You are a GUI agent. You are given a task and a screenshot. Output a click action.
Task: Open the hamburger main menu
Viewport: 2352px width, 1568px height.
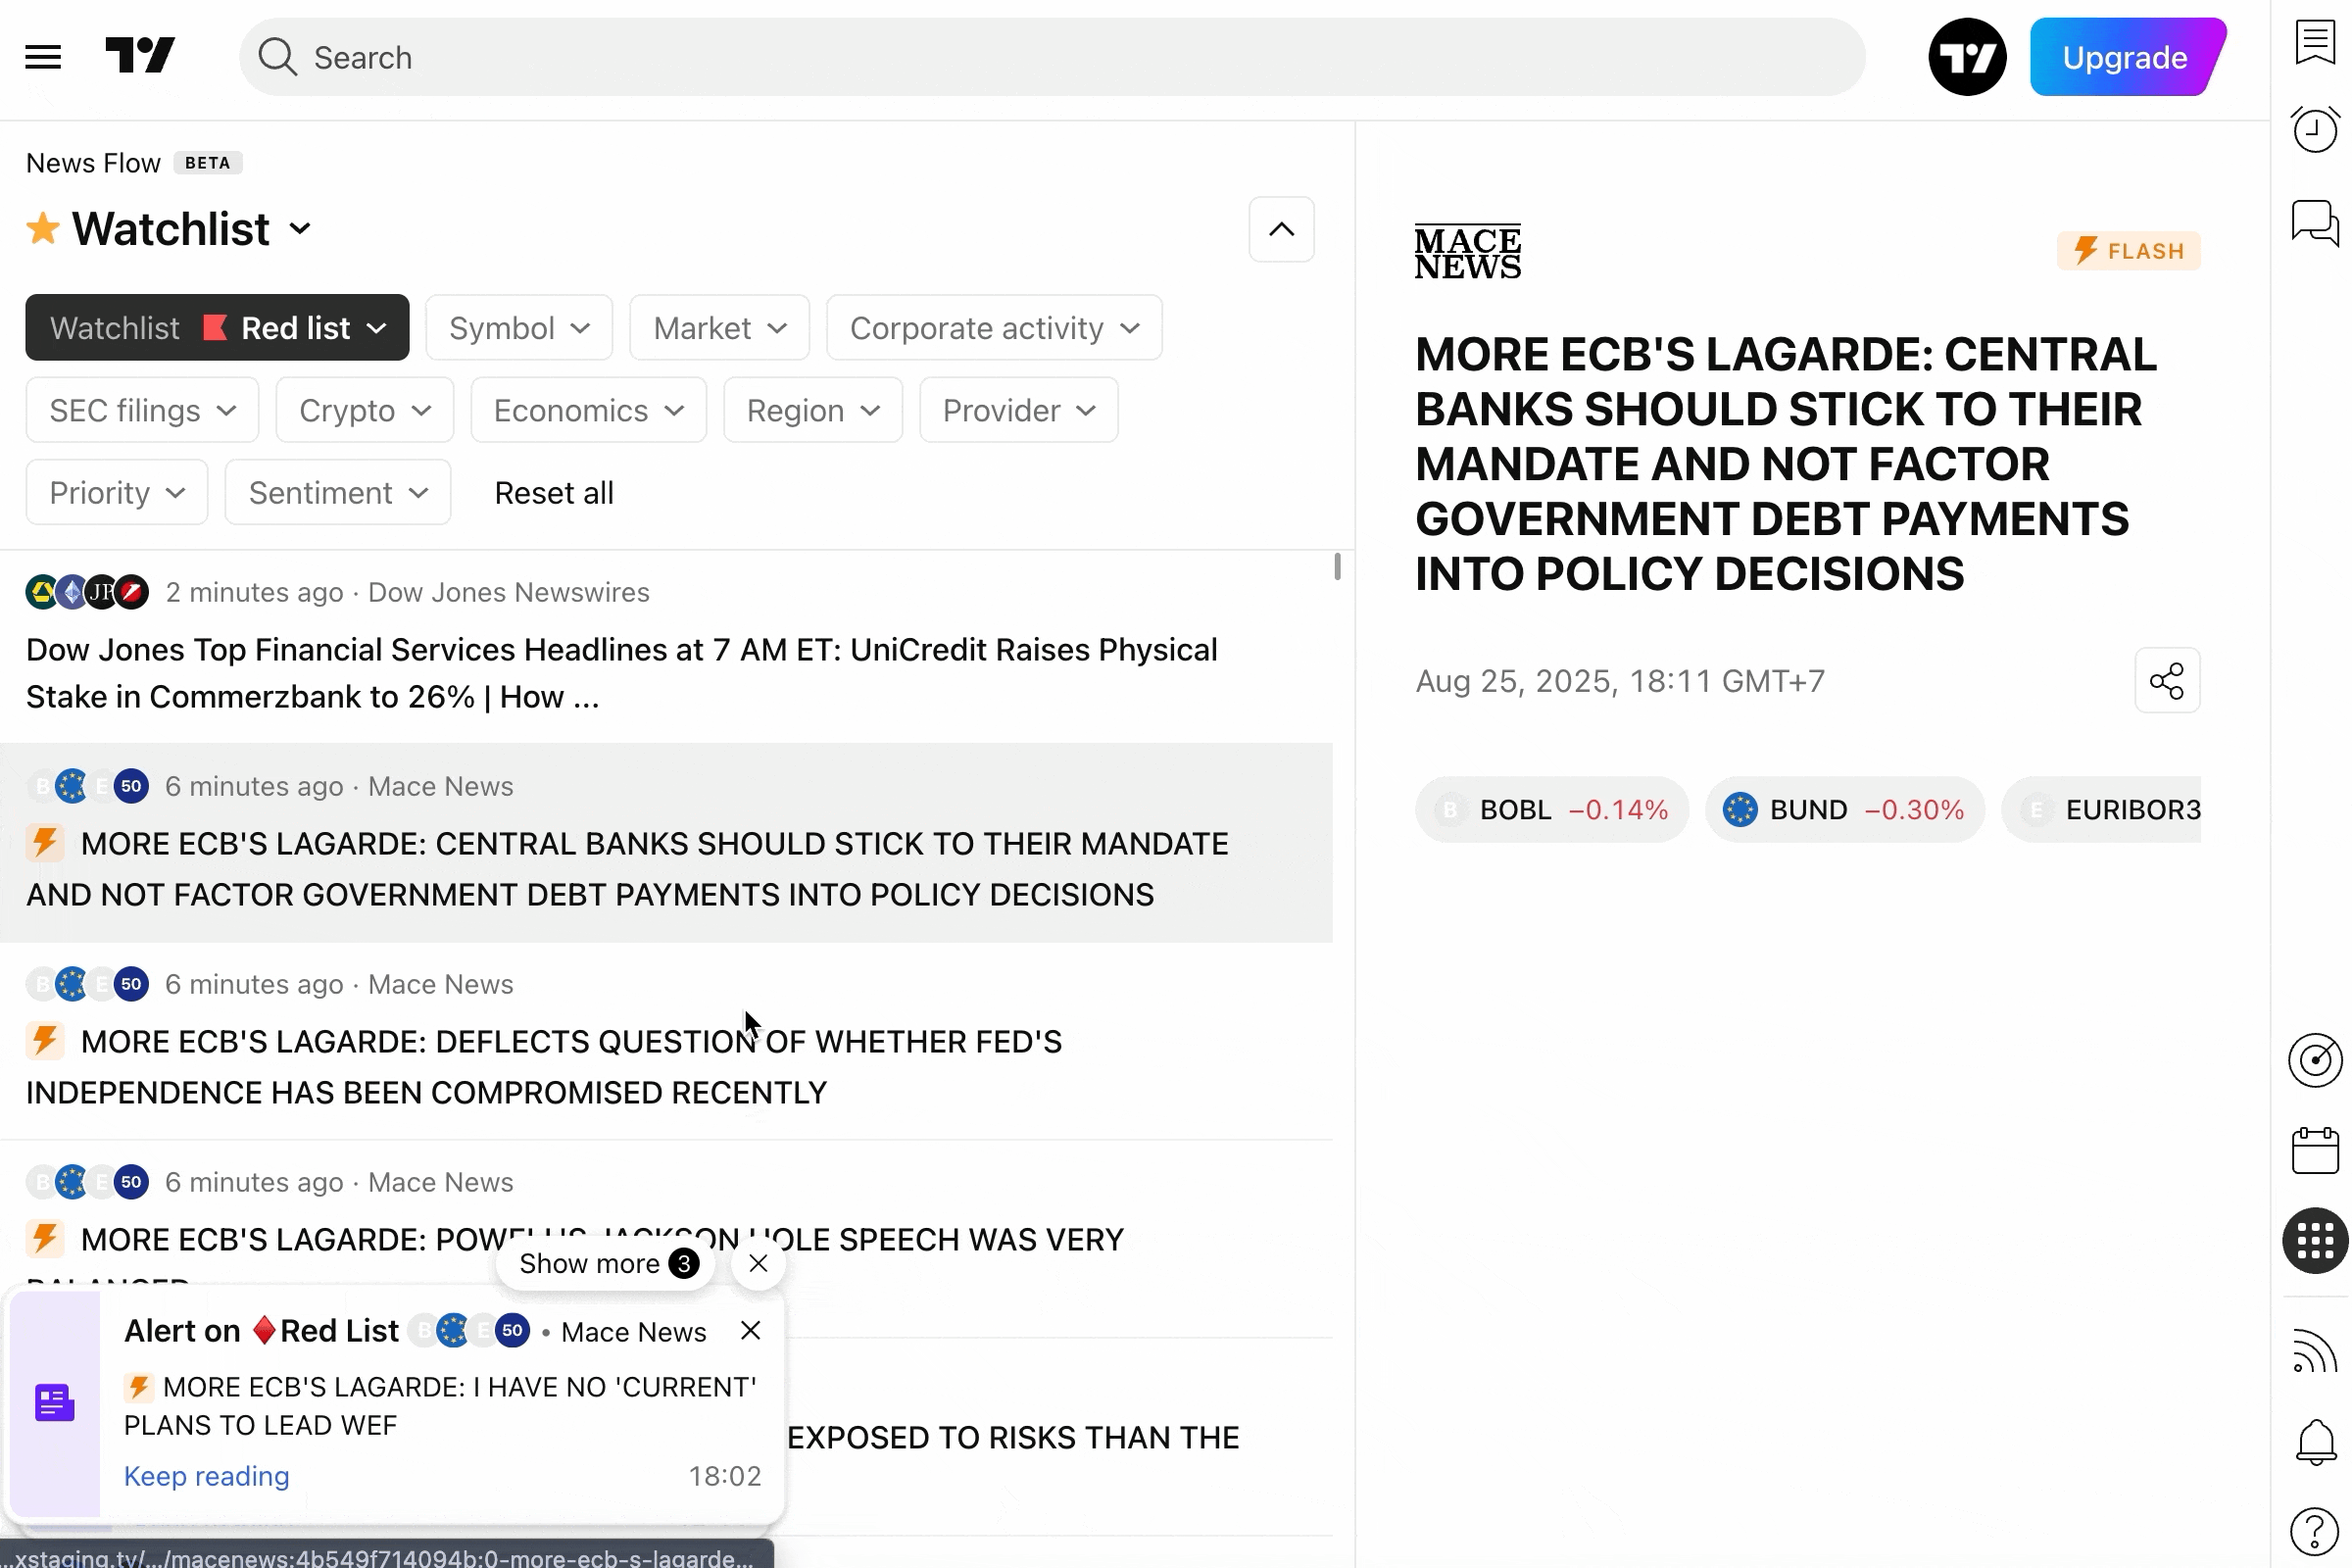(43, 57)
